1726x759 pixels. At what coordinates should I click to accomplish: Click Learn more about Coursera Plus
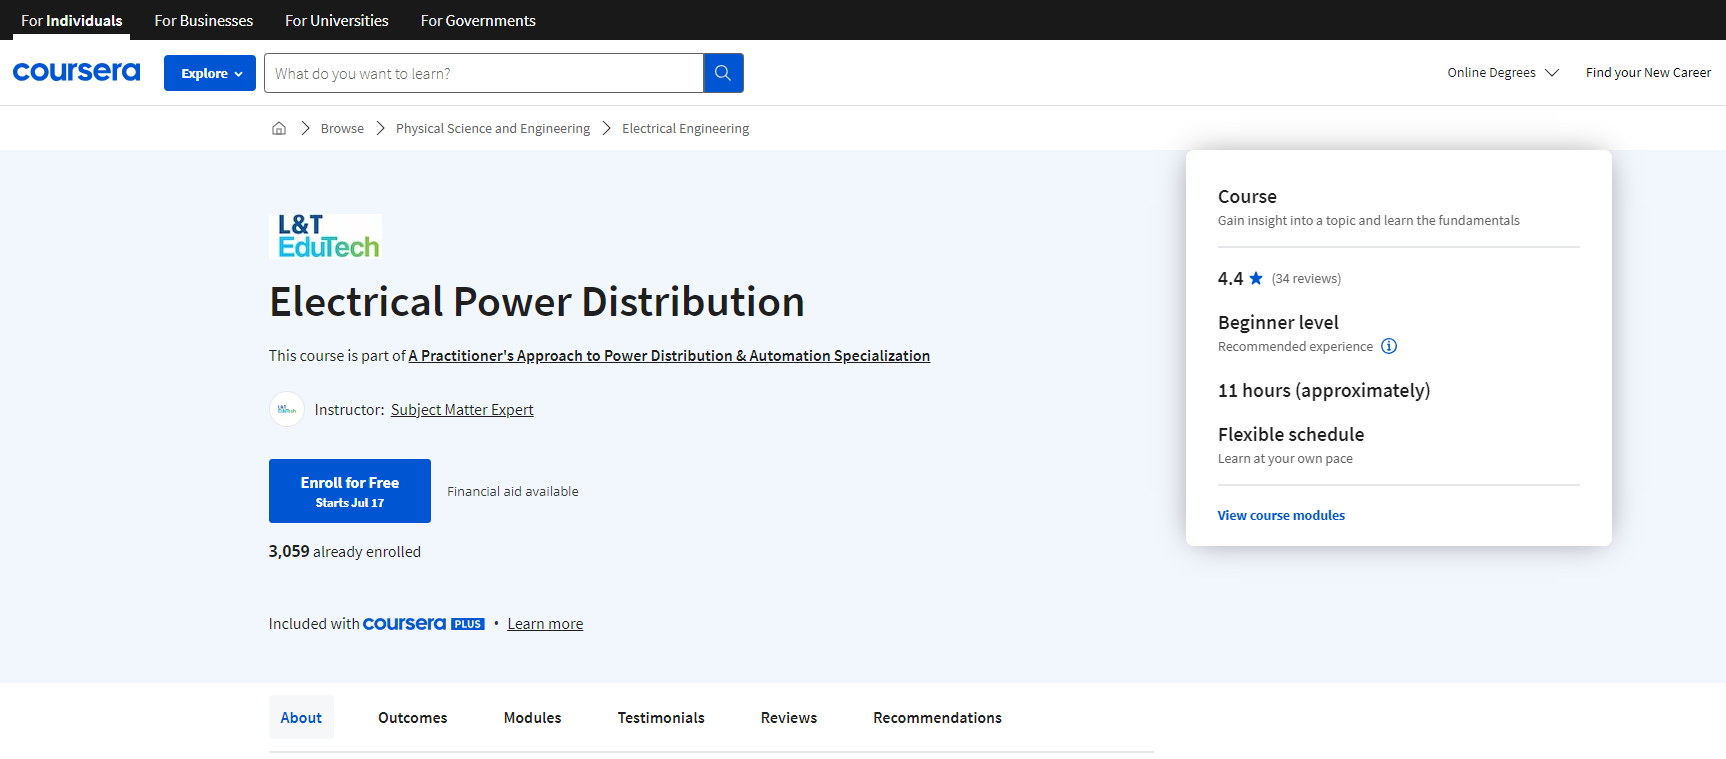tap(545, 624)
